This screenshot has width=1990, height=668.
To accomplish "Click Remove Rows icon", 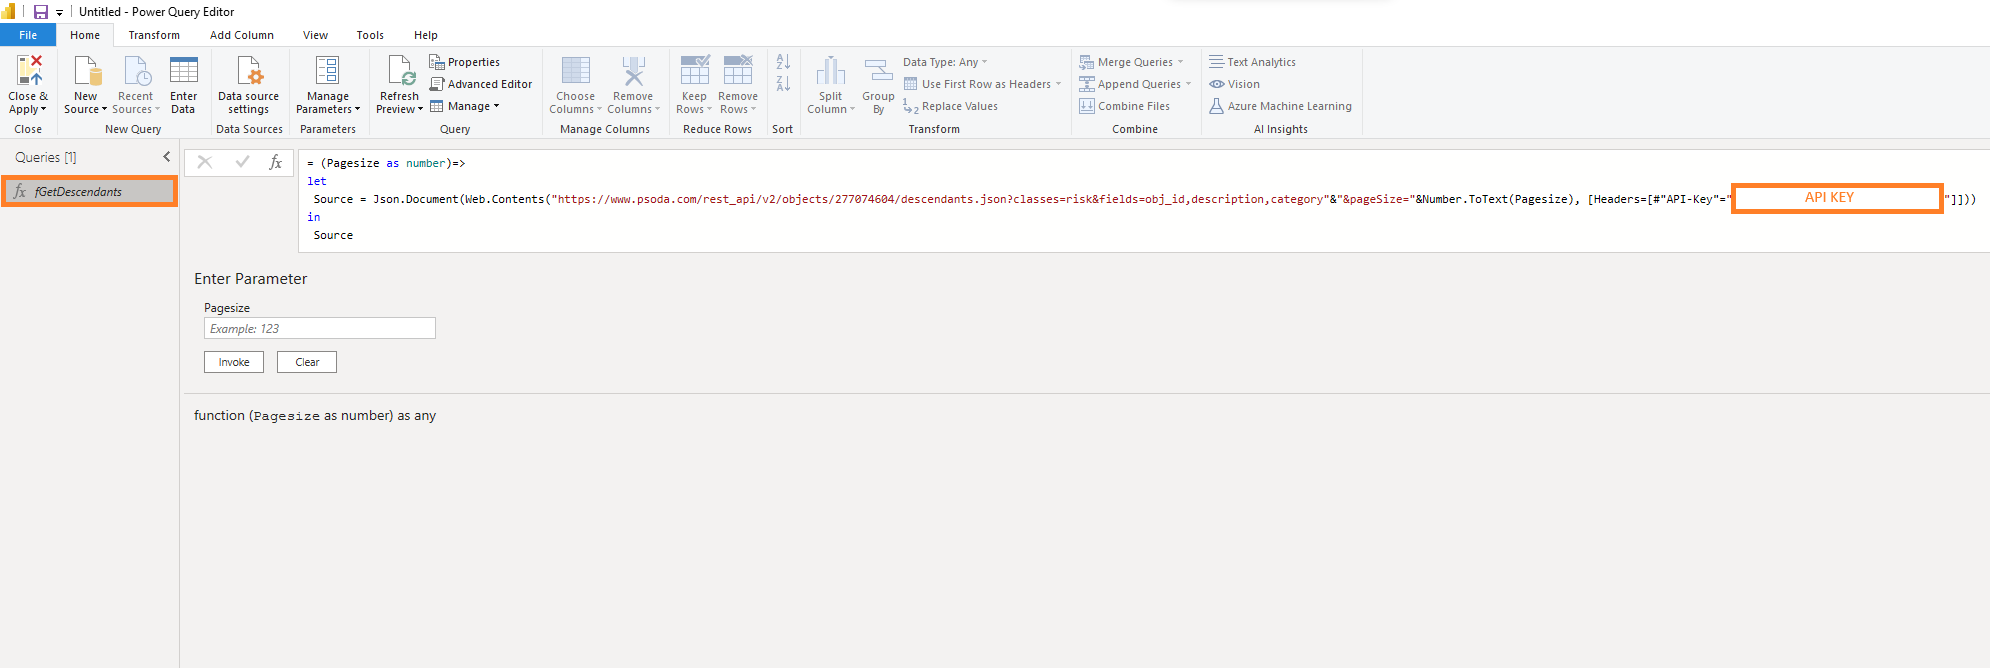I will click(738, 71).
